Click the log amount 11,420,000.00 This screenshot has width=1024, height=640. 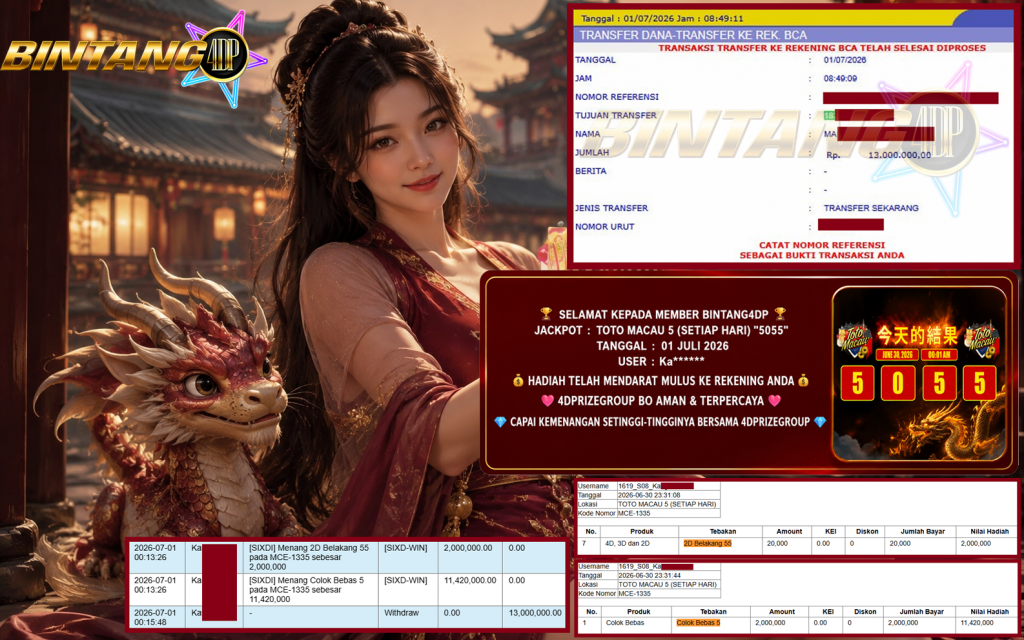470,580
